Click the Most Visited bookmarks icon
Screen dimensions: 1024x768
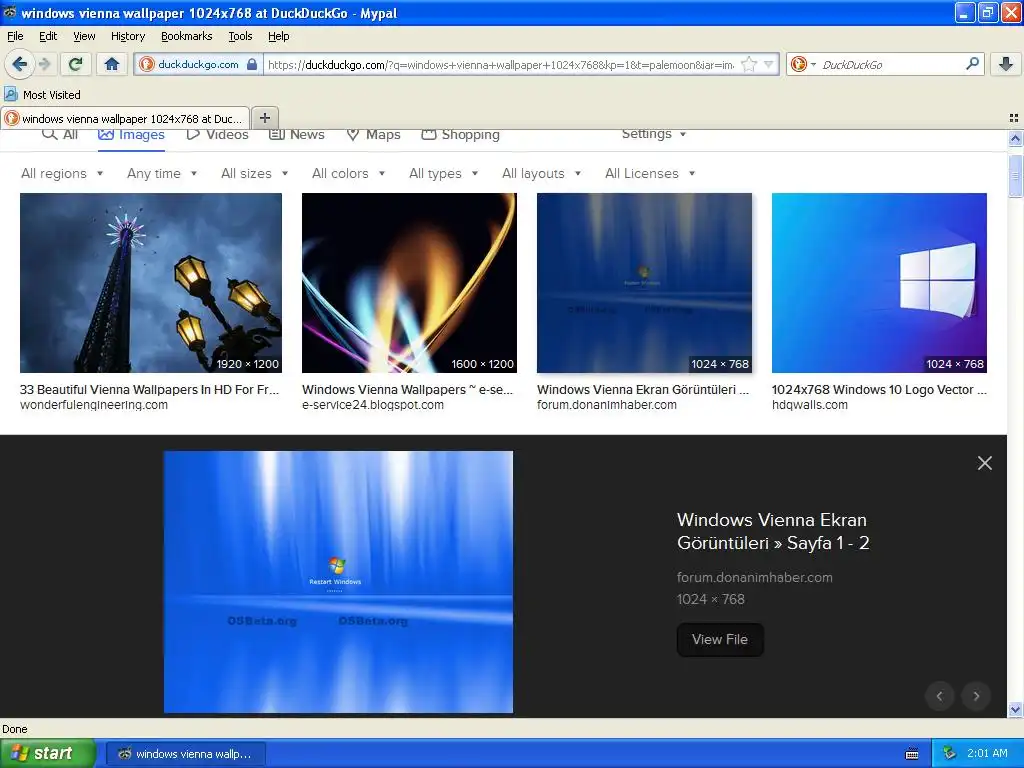(11, 95)
